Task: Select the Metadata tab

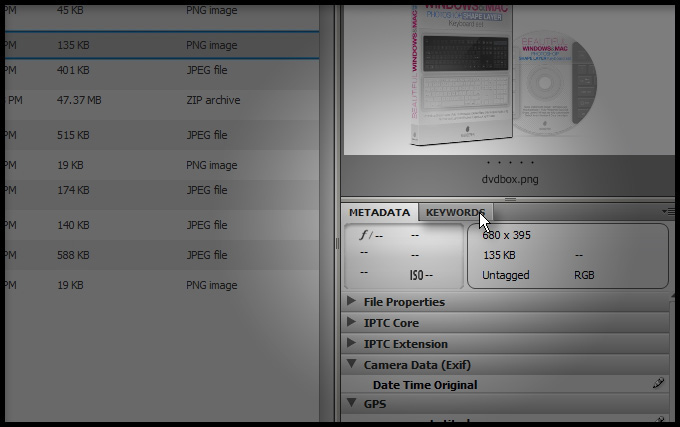Action: (x=379, y=212)
